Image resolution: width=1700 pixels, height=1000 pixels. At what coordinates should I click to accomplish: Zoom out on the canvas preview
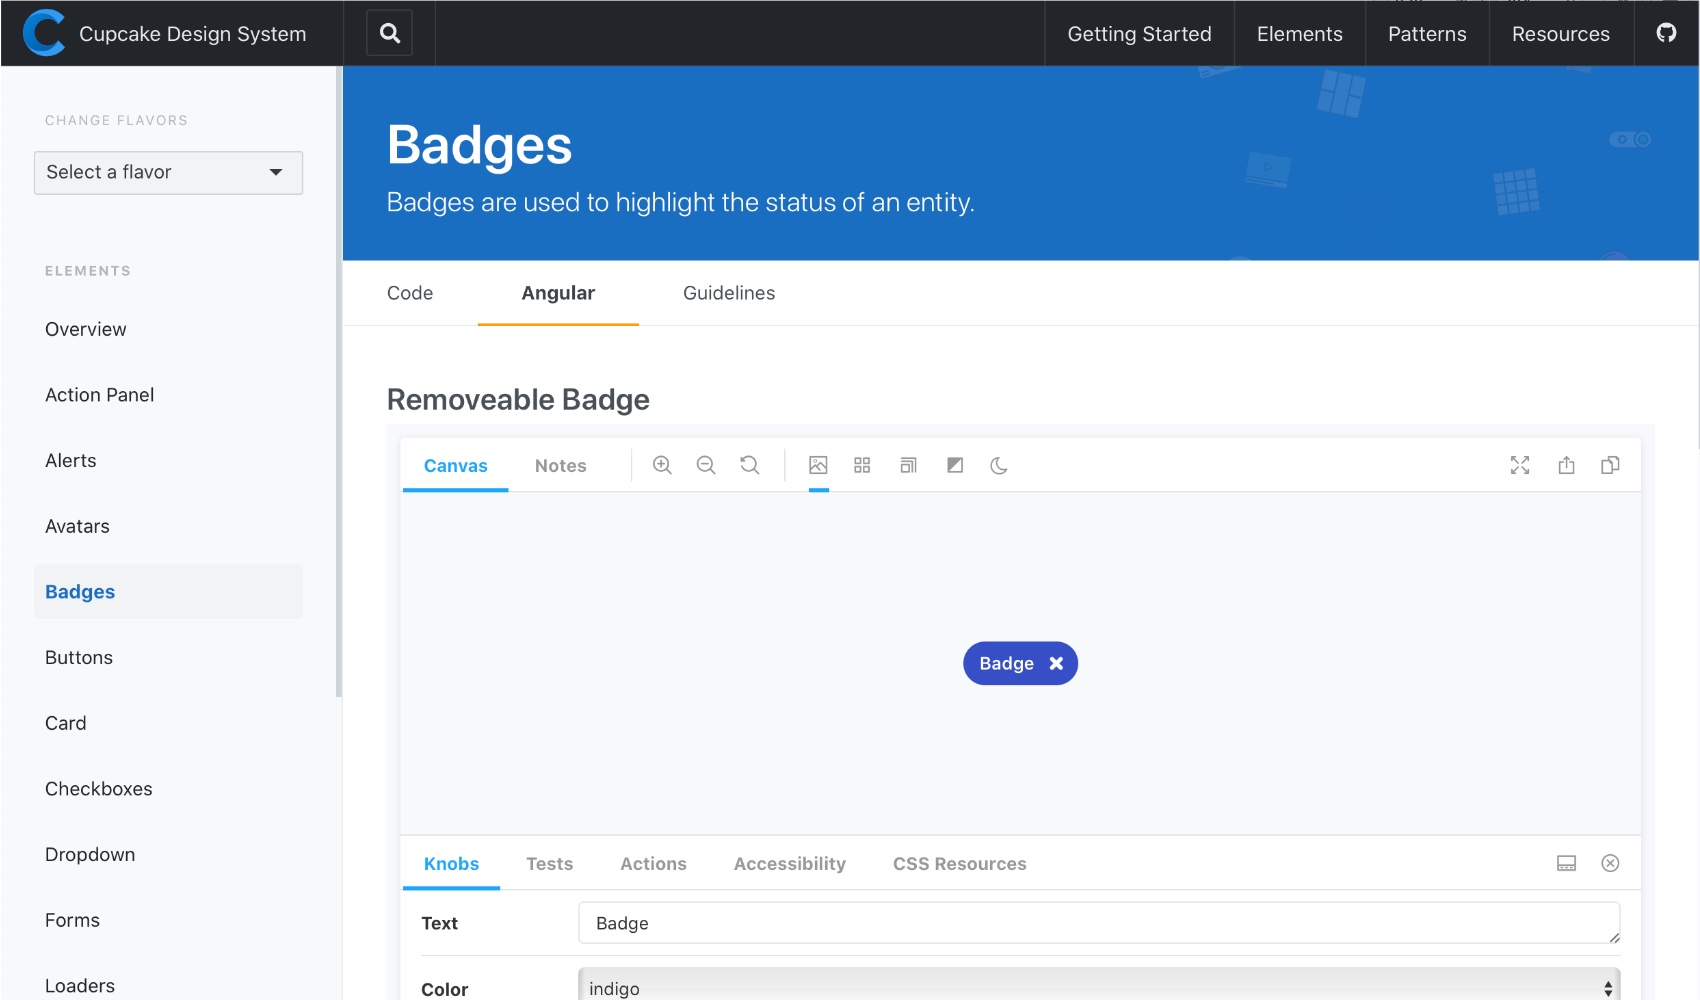pyautogui.click(x=706, y=465)
